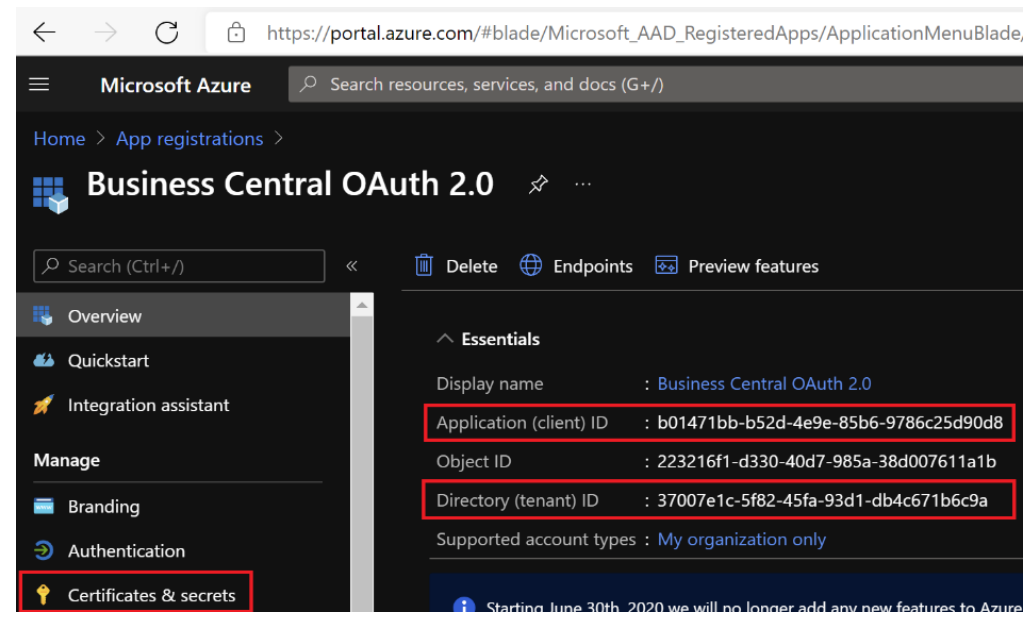Open Quickstart from the sidebar
Image resolution: width=1031 pixels, height=619 pixels.
click(108, 361)
